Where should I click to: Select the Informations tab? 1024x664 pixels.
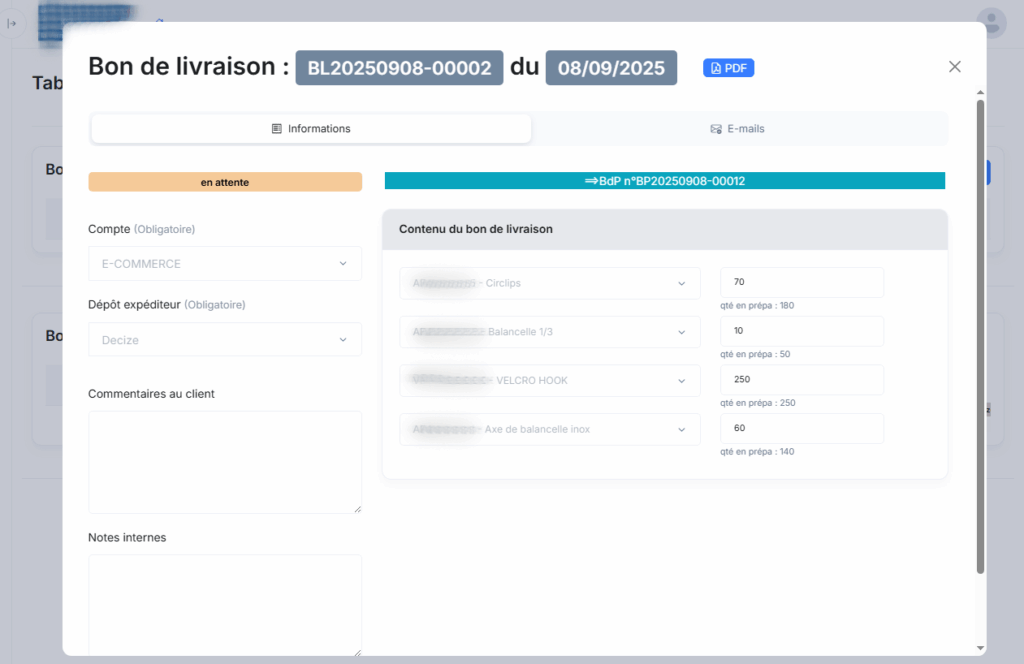[311, 129]
